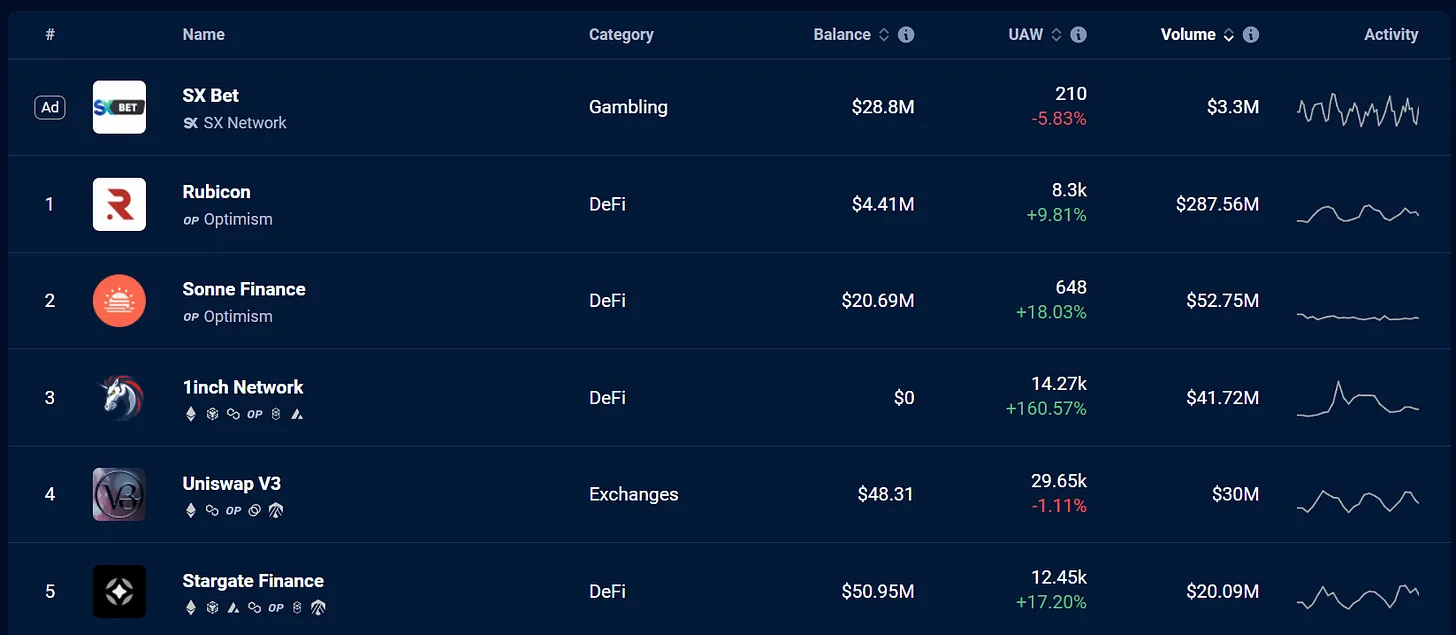Click the Stargate Finance black logo
This screenshot has height=635, width=1456.
(119, 591)
